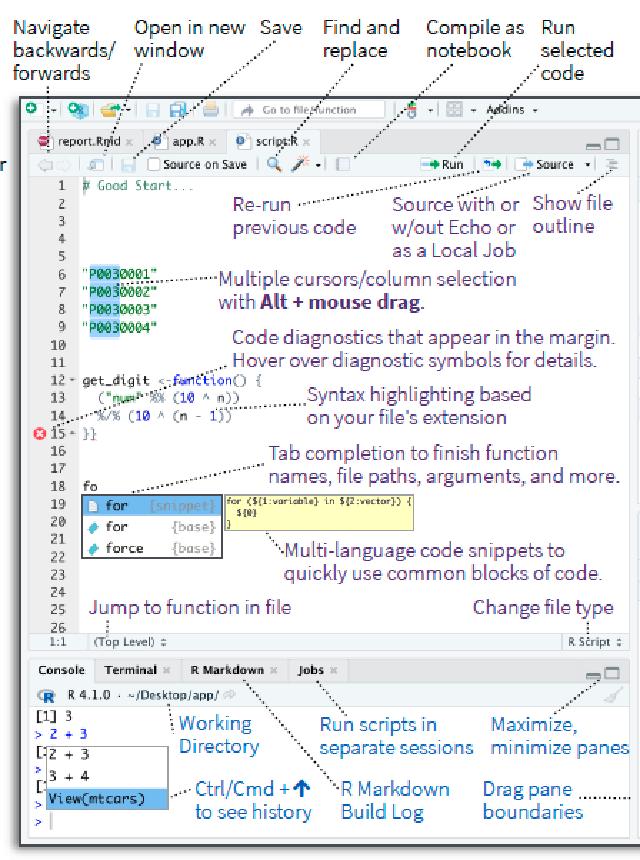The image size is (640, 860).
Task: Choose the 'for' snippet completion entry
Action: (x=152, y=505)
